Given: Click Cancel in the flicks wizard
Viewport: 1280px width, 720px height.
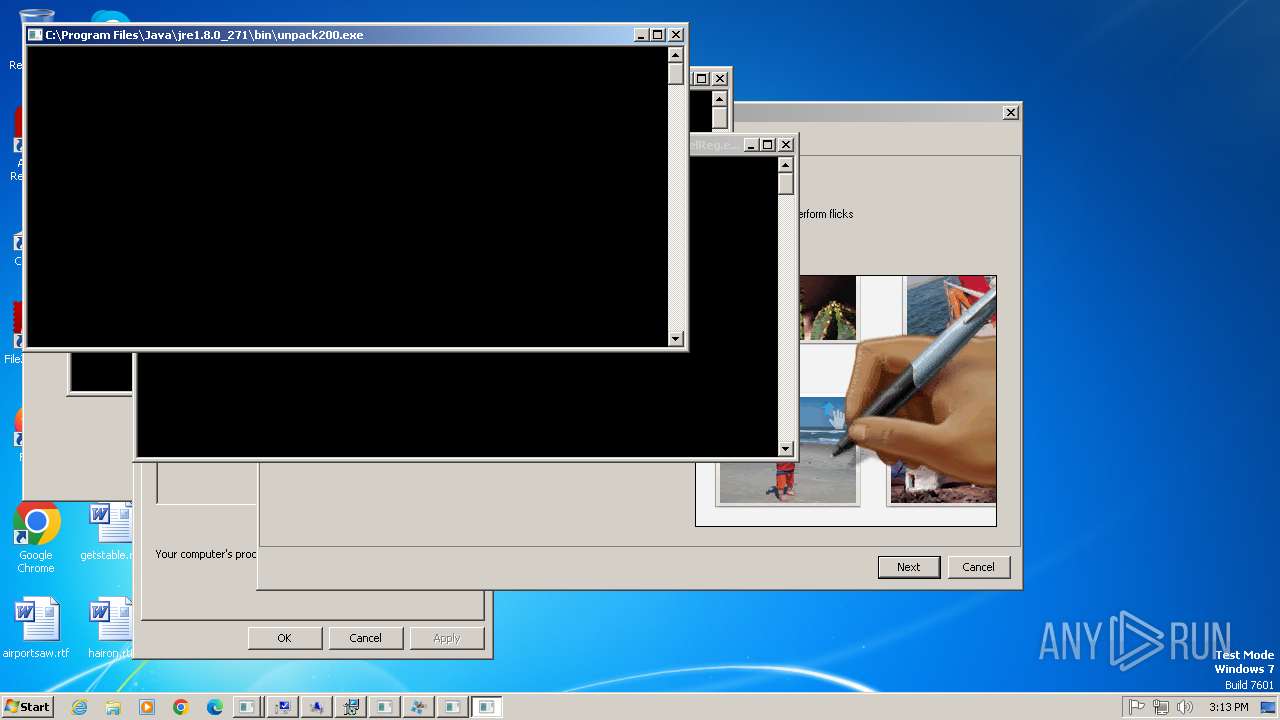Looking at the screenshot, I should (978, 567).
